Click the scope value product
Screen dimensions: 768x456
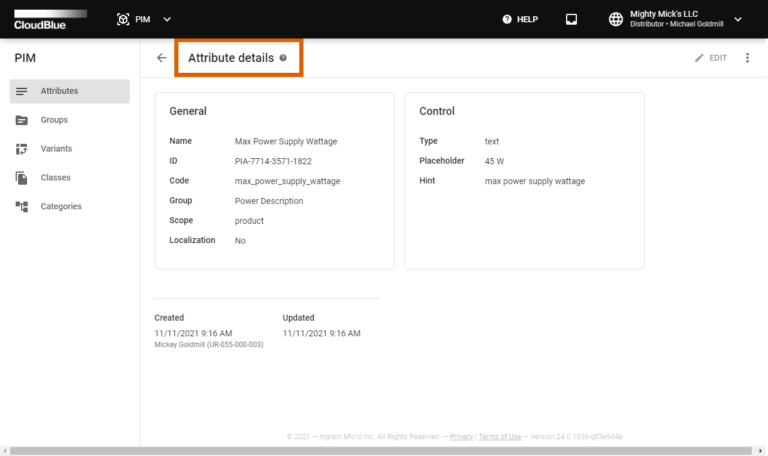tap(249, 221)
